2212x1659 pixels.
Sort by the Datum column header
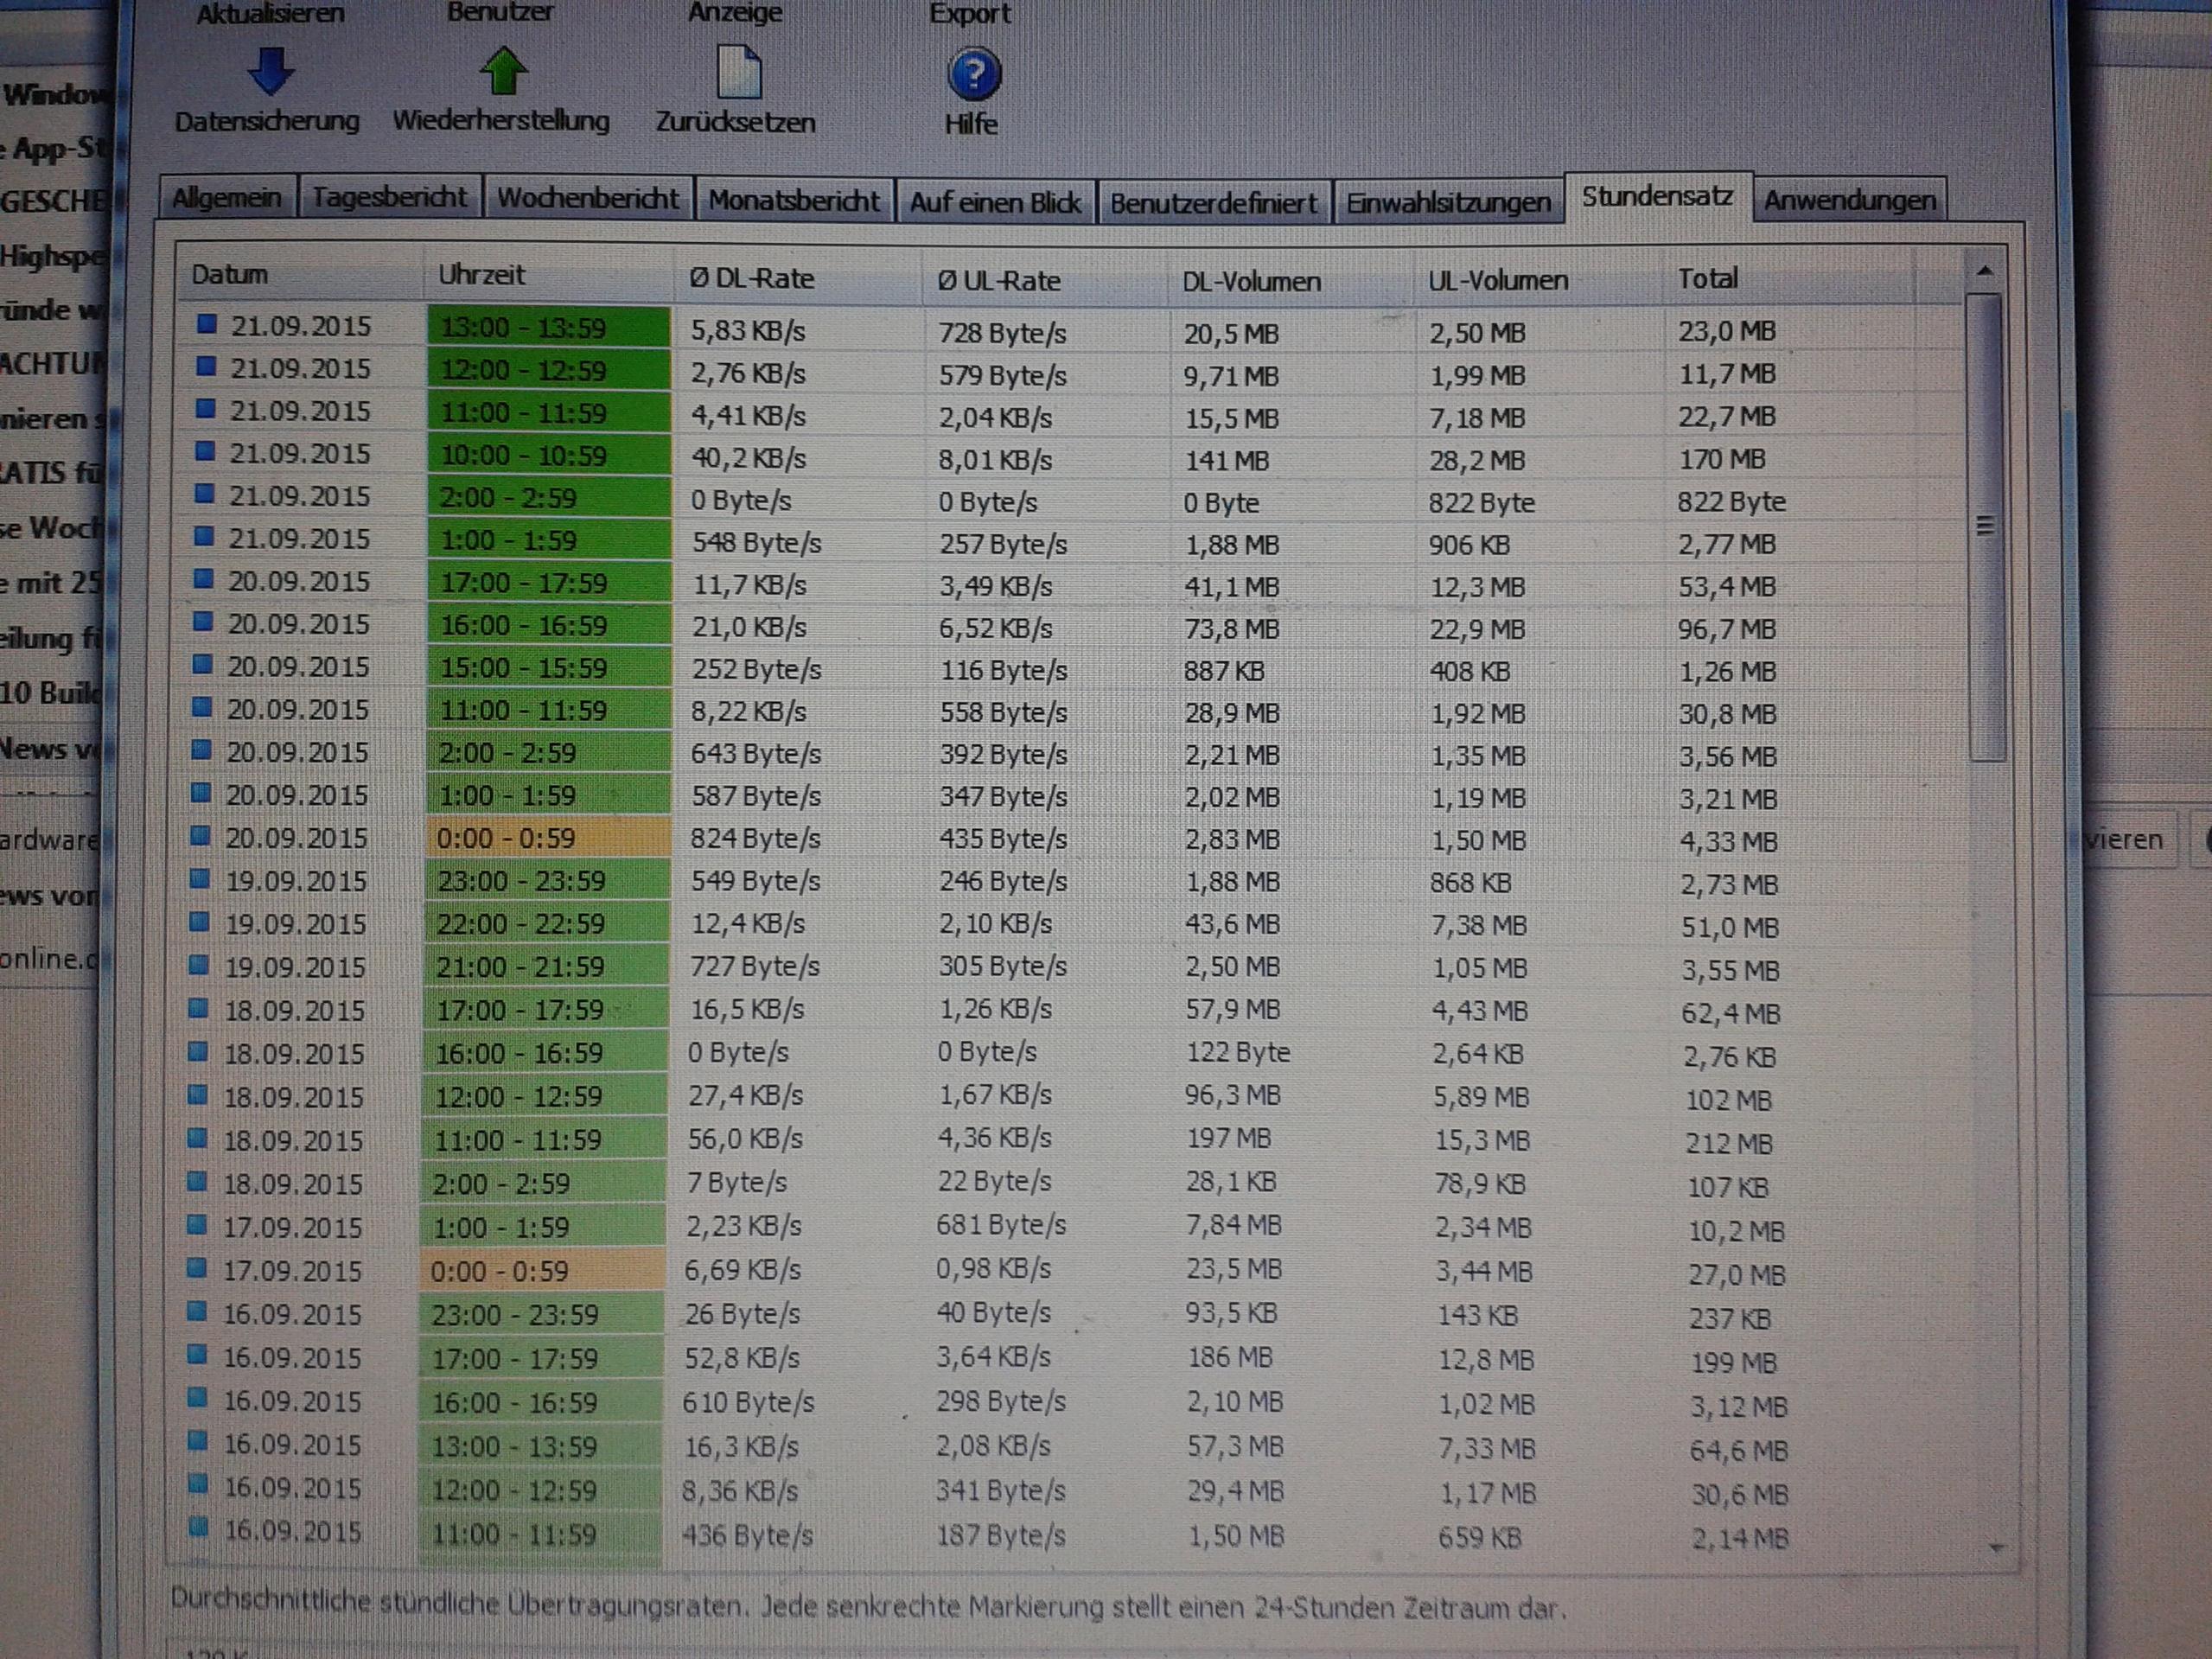pyautogui.click(x=229, y=274)
